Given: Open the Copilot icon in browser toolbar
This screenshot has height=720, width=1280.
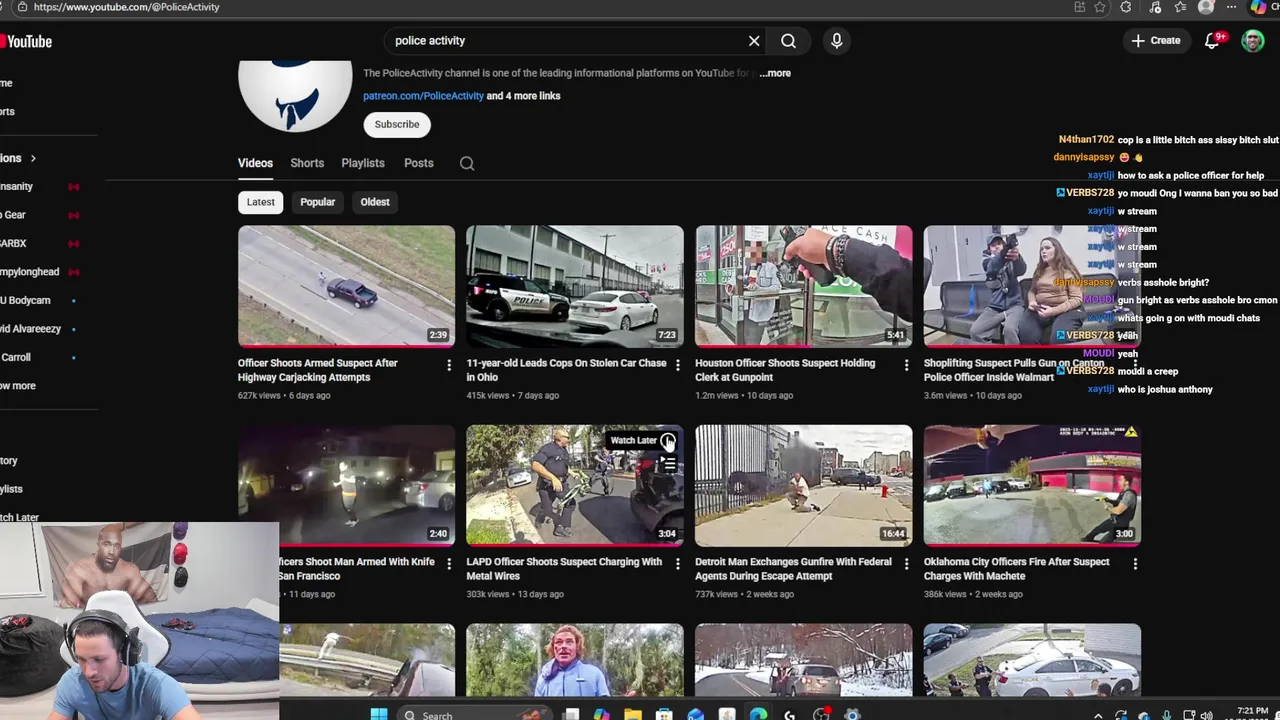Looking at the screenshot, I should point(1258,7).
